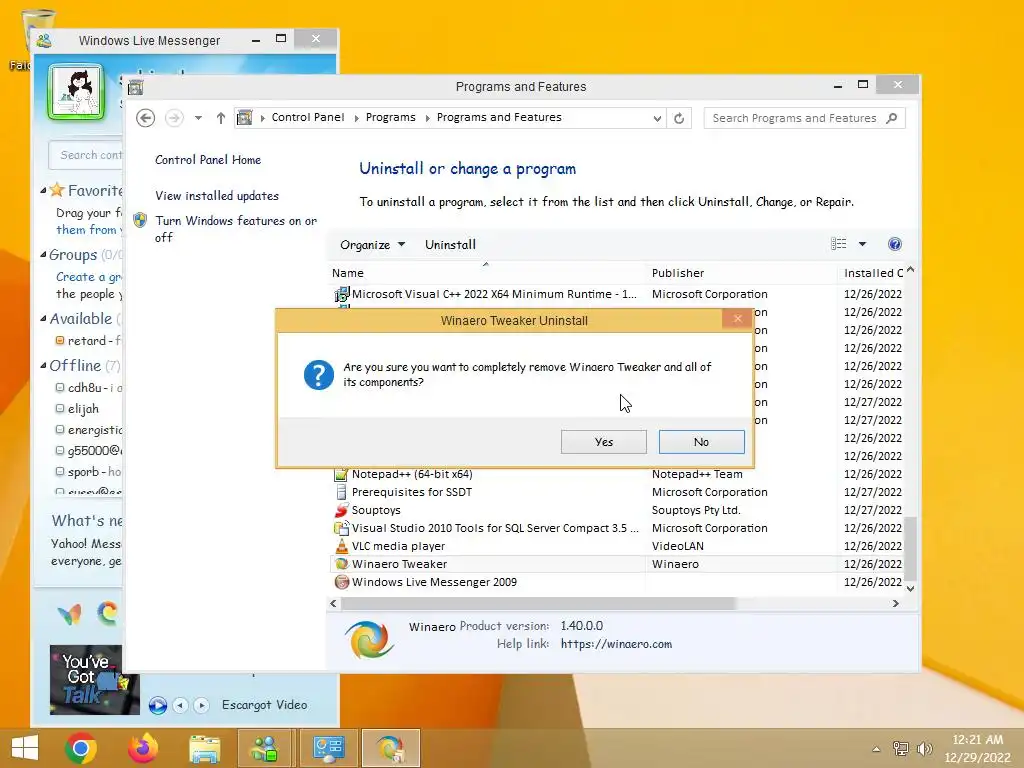Screen dimensions: 1024x768
Task: Collapse the Available contacts group
Action: (x=43, y=319)
